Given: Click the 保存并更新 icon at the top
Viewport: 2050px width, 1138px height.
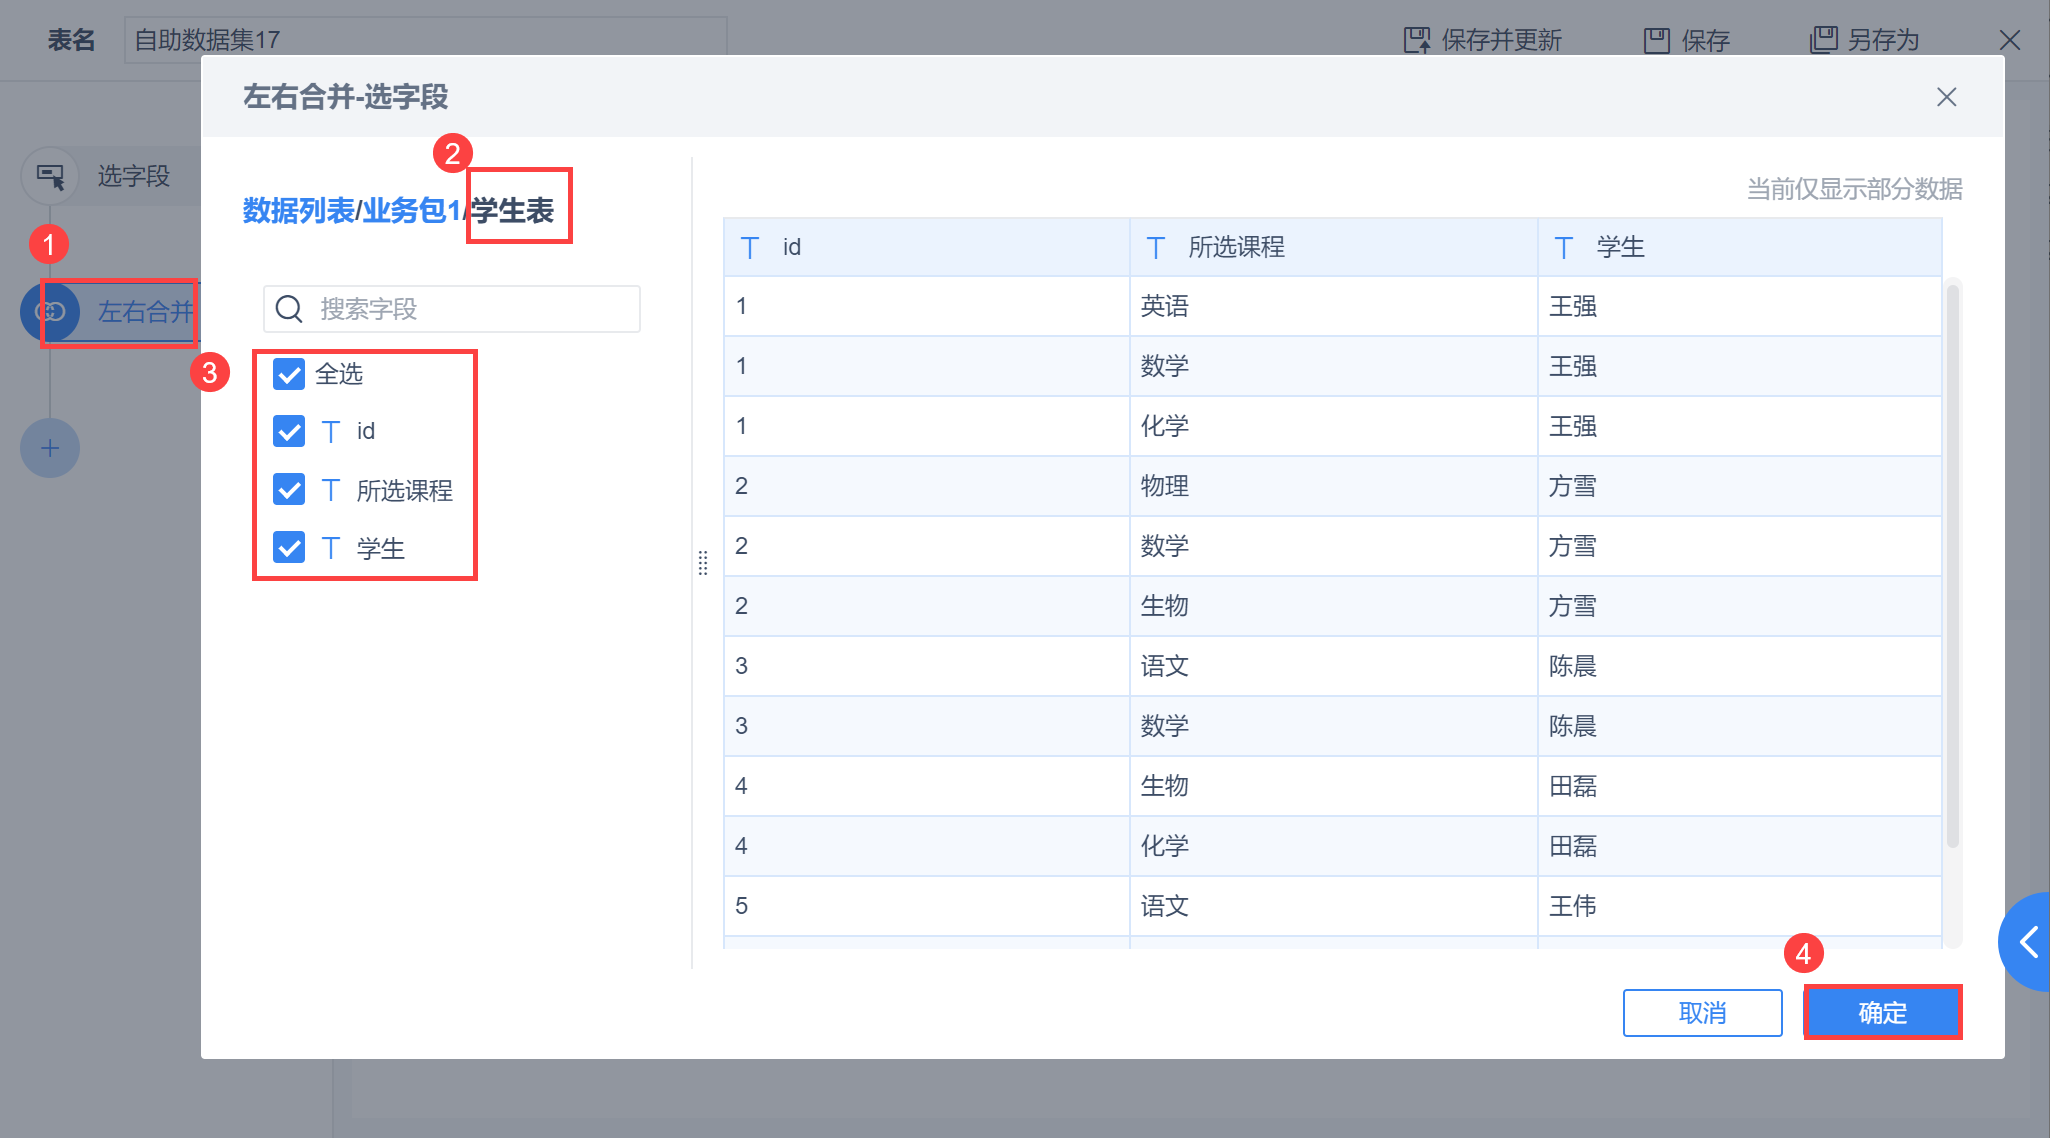Looking at the screenshot, I should coord(1418,39).
